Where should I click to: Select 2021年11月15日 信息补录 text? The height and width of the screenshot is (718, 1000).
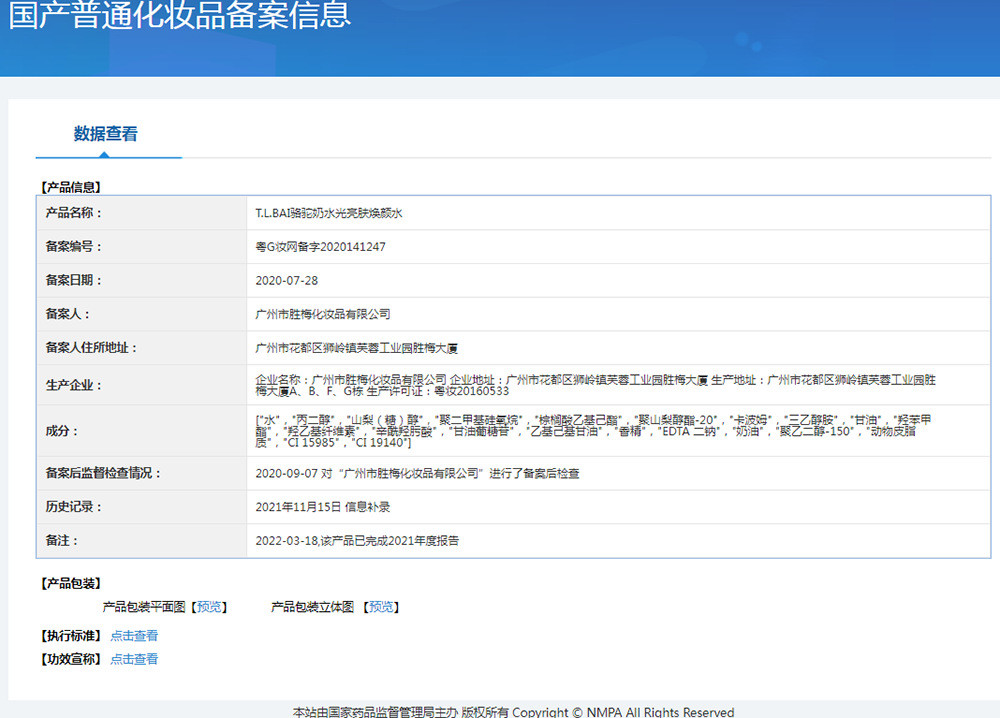click(323, 507)
